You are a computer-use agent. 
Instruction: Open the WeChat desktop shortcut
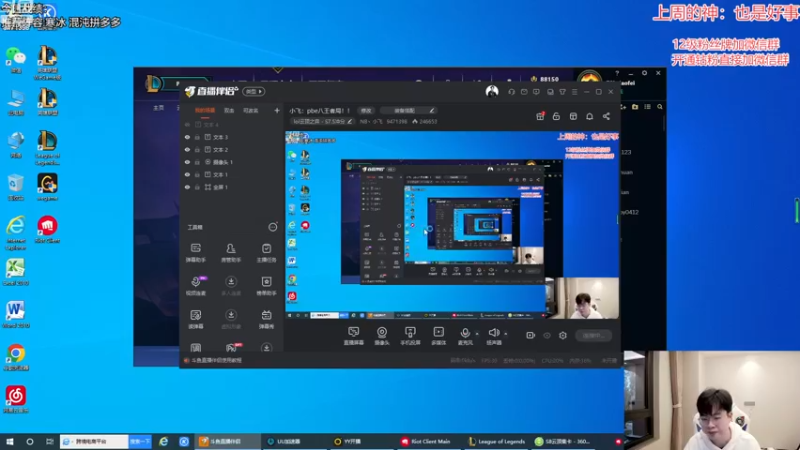(16, 60)
